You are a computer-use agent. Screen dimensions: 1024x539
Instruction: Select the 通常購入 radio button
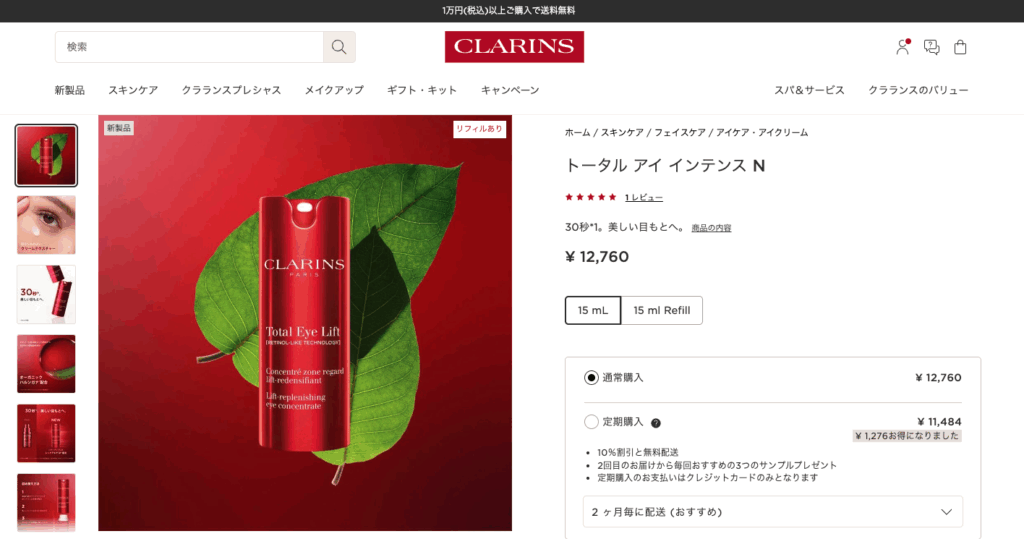[x=591, y=378]
